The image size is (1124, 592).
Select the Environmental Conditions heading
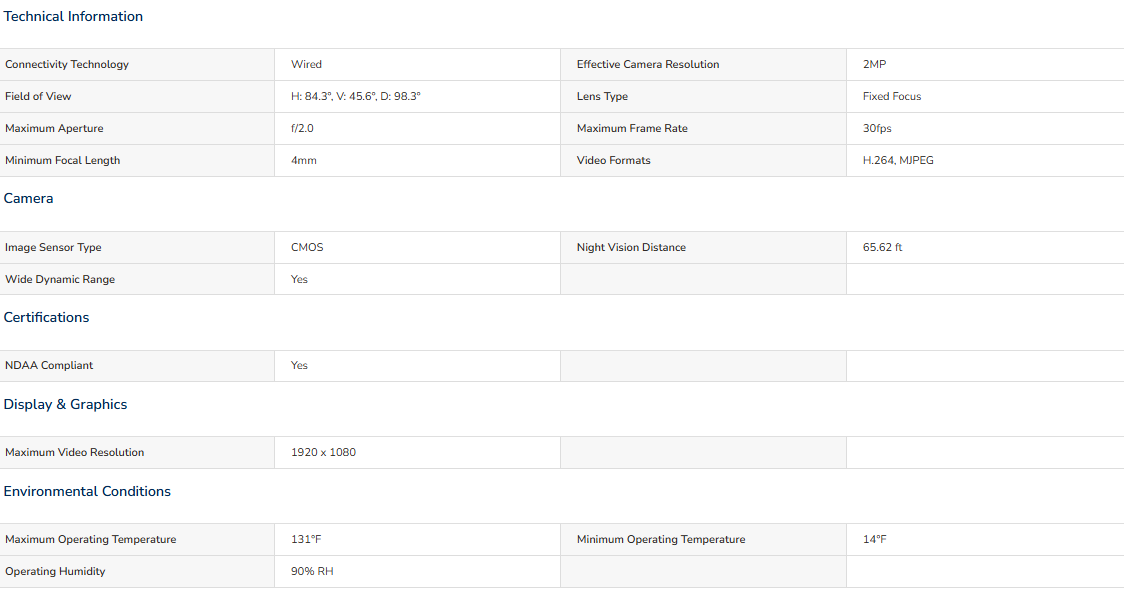pyautogui.click(x=87, y=492)
